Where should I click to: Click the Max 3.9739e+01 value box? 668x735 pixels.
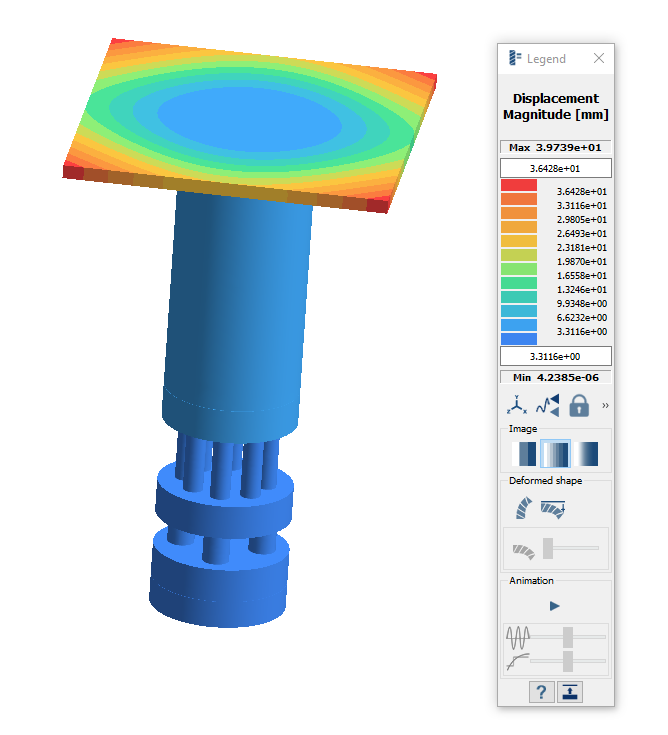[555, 147]
